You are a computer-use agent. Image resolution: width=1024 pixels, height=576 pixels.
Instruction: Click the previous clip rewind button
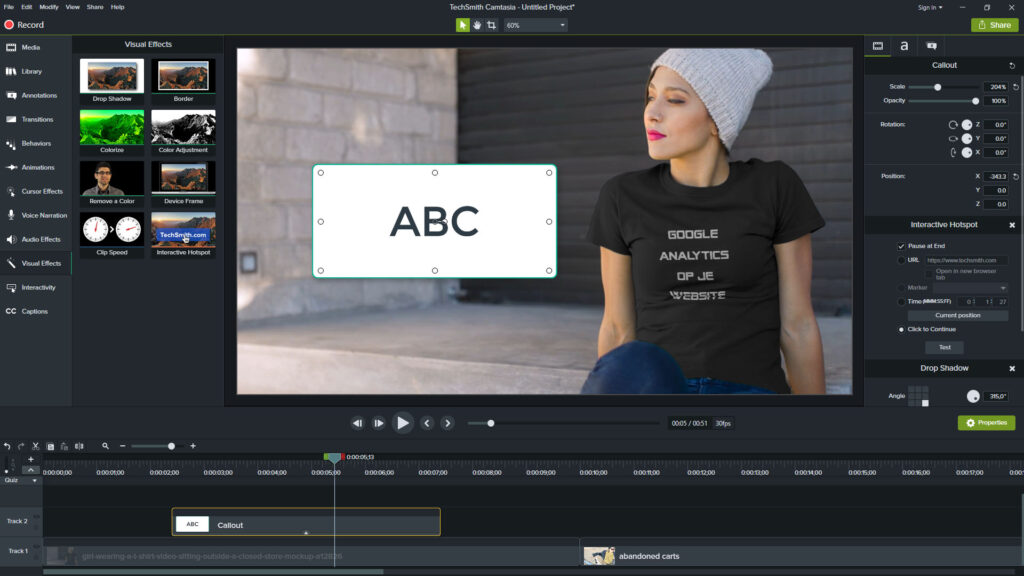click(357, 423)
